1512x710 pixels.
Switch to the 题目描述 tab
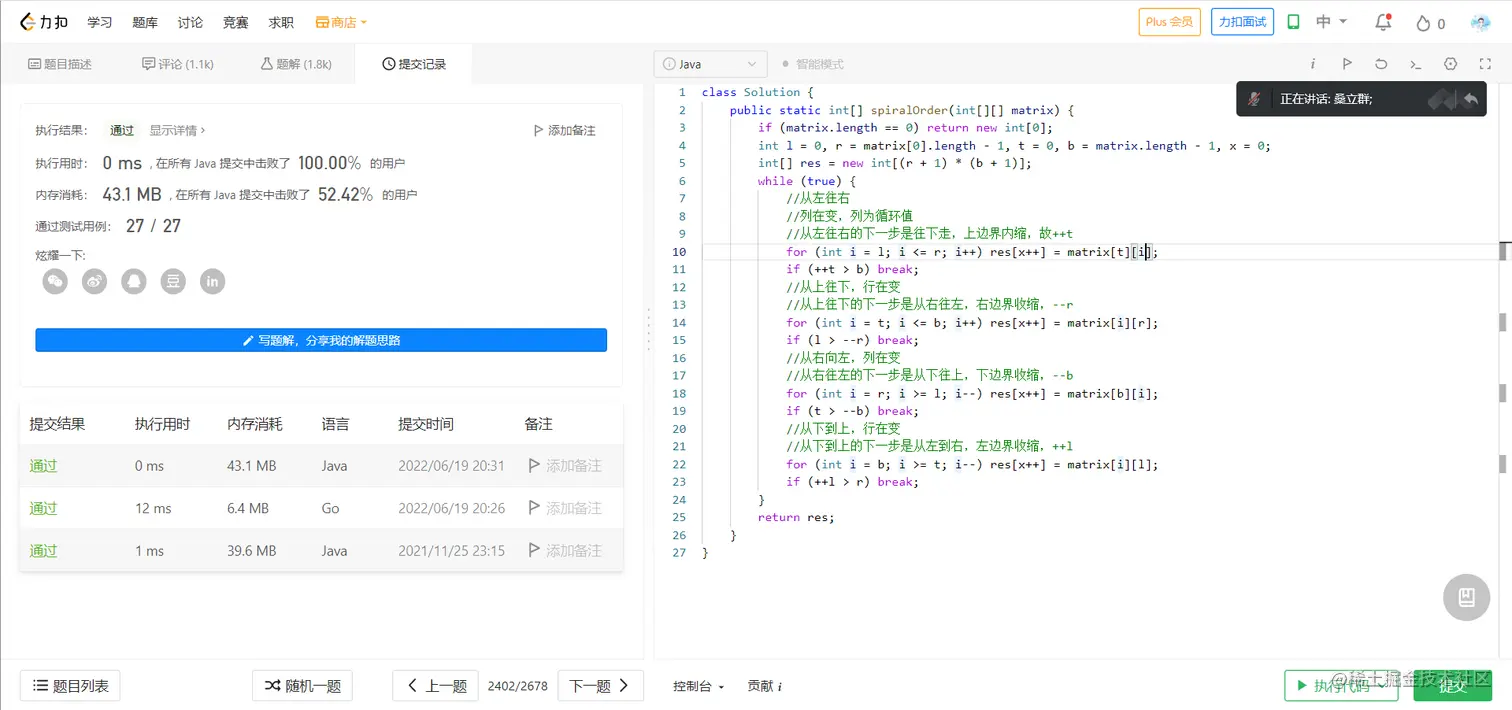click(x=60, y=64)
